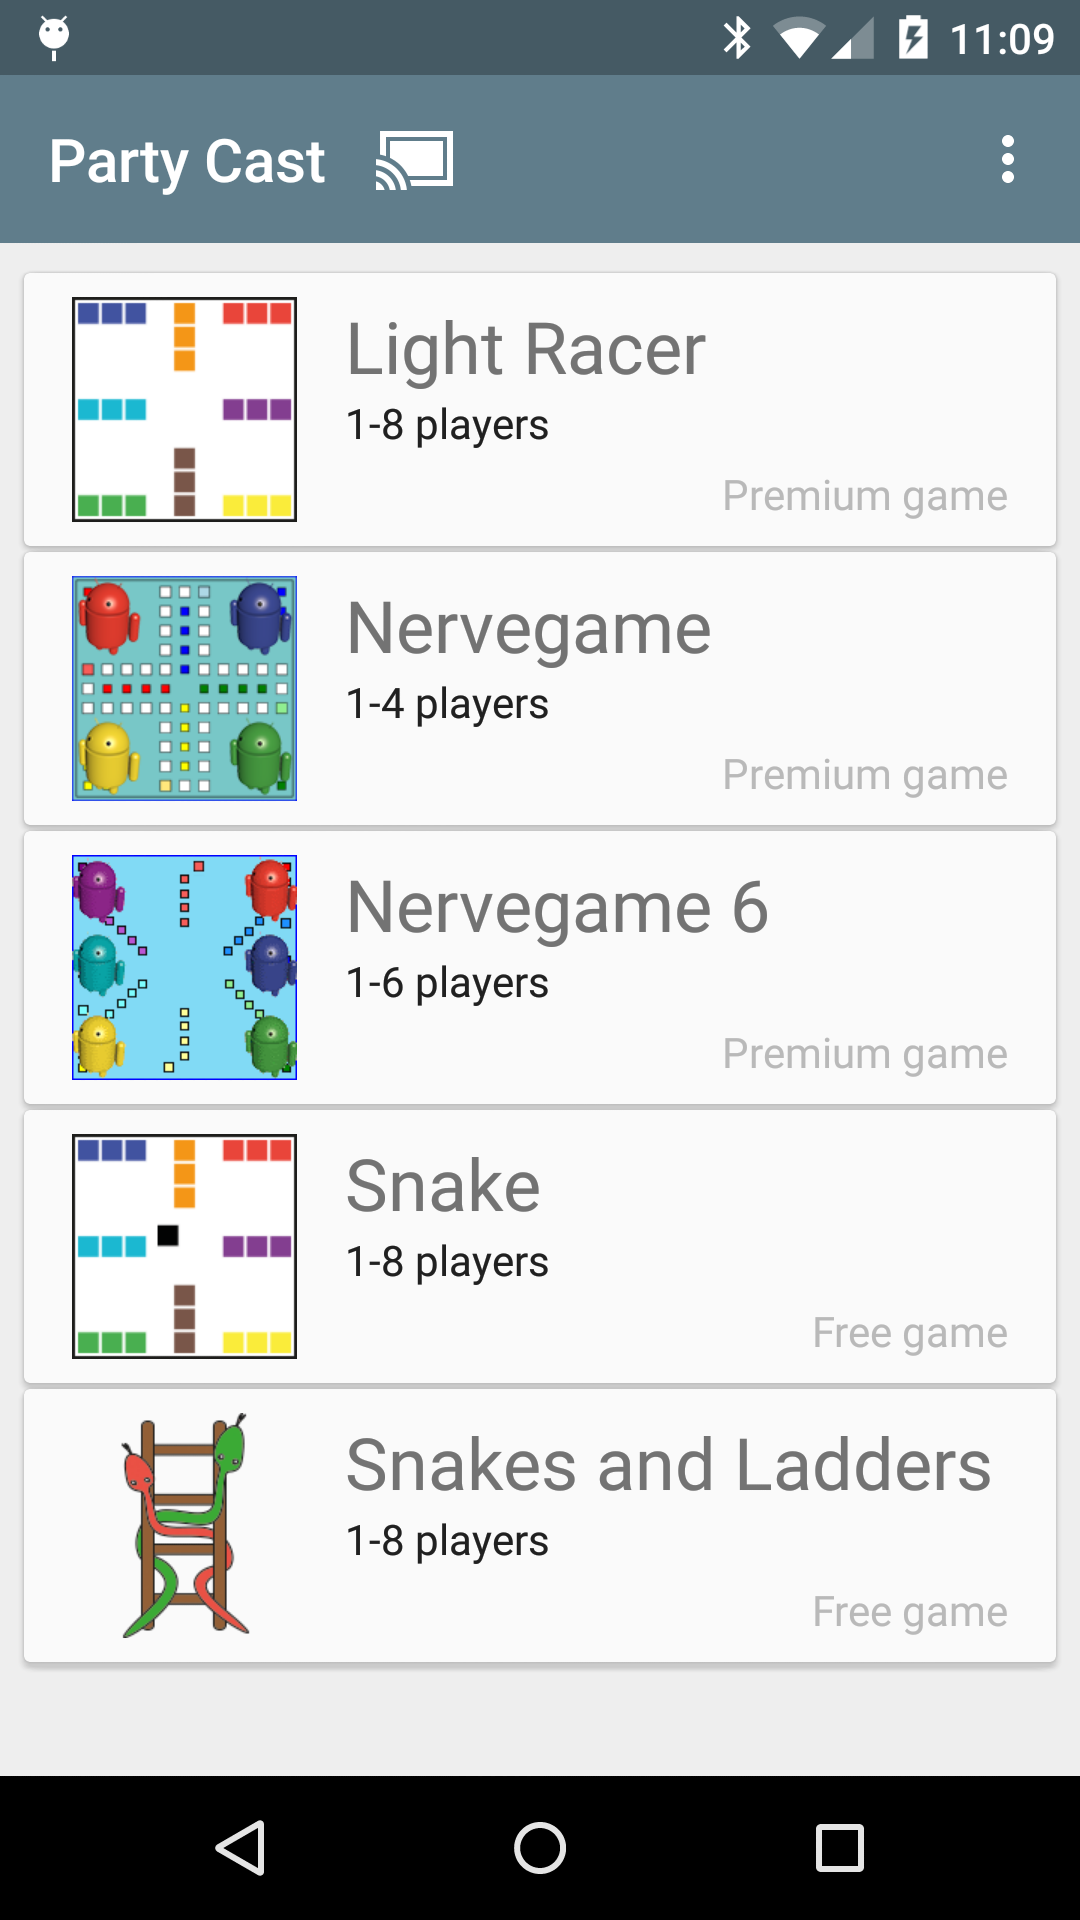Image resolution: width=1080 pixels, height=1920 pixels.
Task: Tap the Nervegame board thumbnail
Action: click(185, 688)
